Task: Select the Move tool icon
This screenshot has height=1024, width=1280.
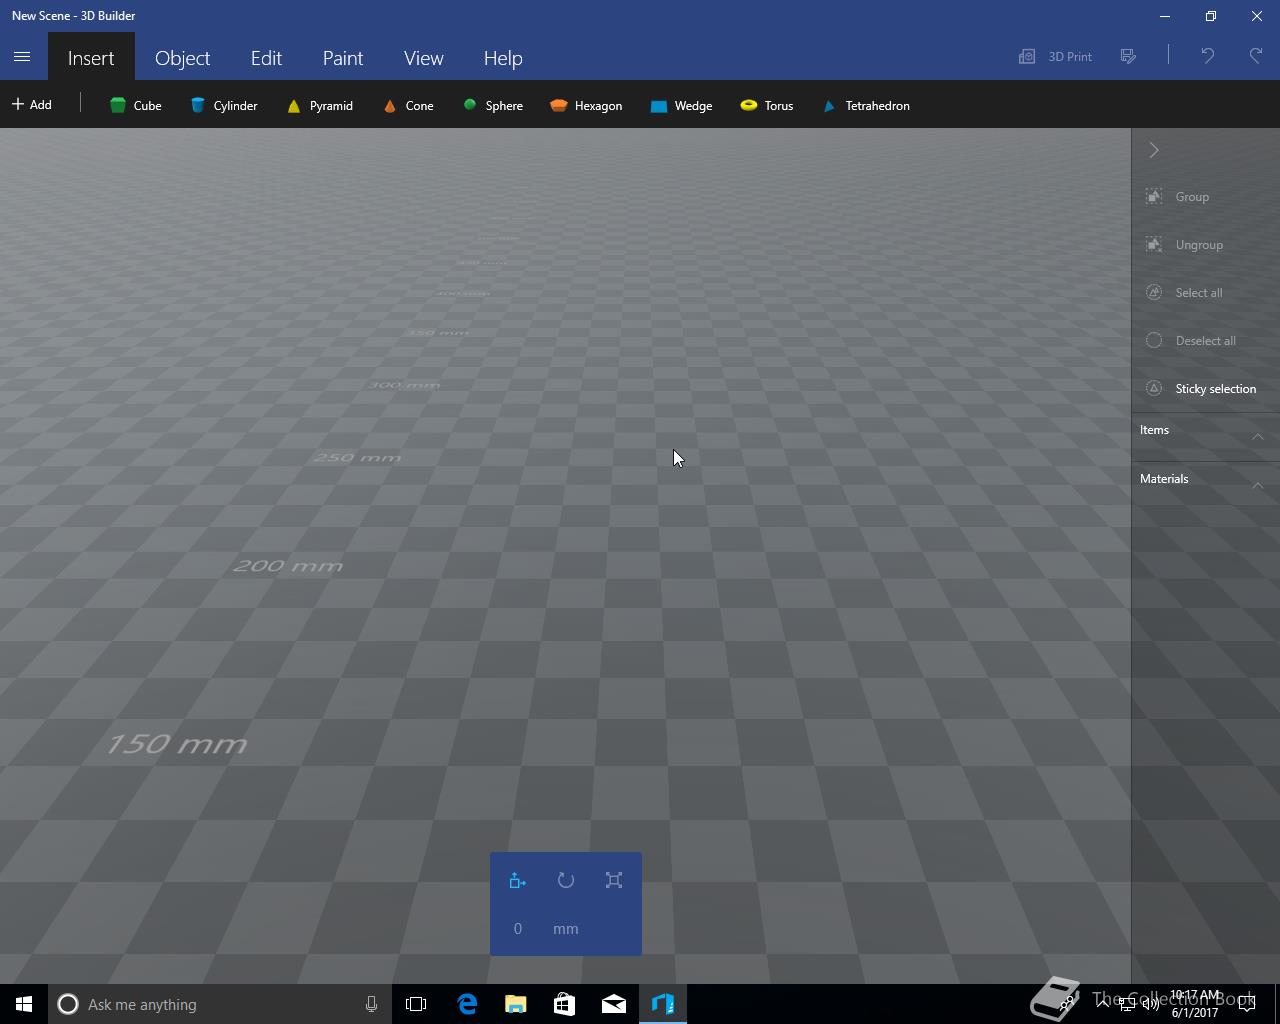Action: tap(517, 880)
